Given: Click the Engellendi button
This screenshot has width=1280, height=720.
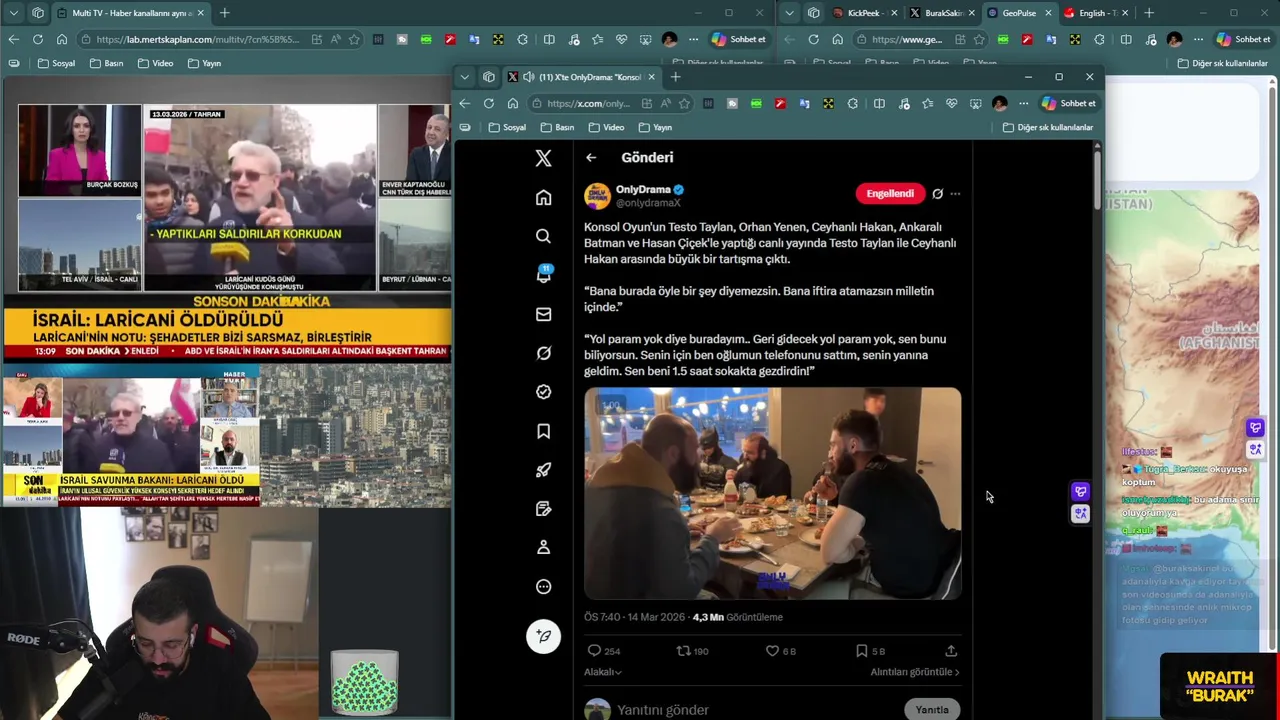Looking at the screenshot, I should click(x=890, y=193).
